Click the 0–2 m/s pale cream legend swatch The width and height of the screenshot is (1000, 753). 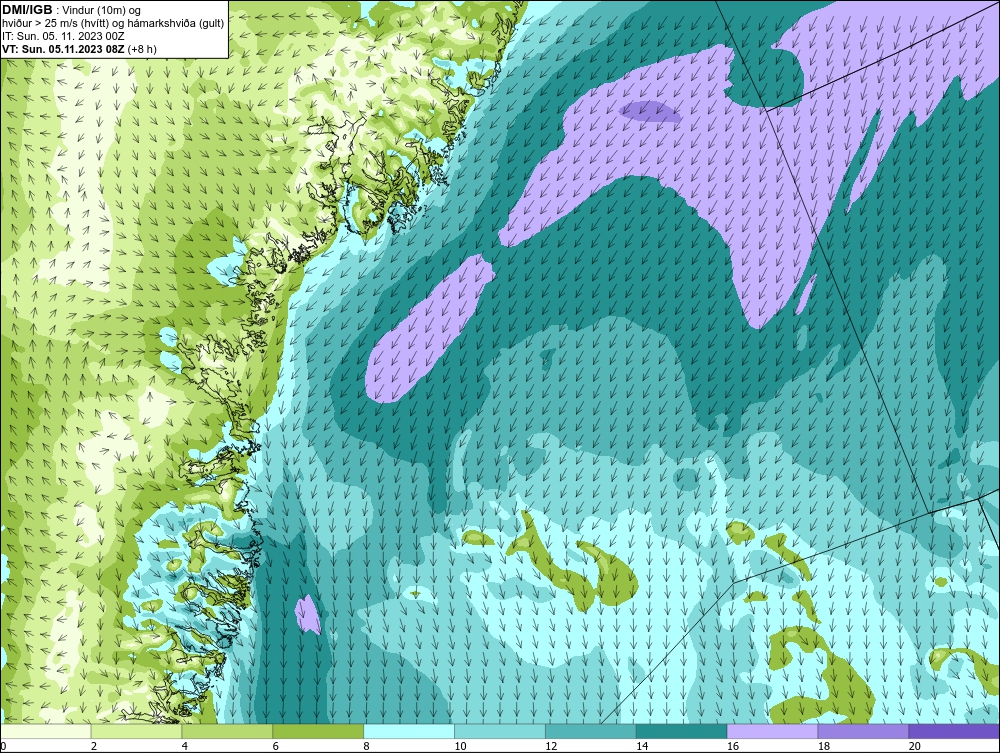(46, 731)
